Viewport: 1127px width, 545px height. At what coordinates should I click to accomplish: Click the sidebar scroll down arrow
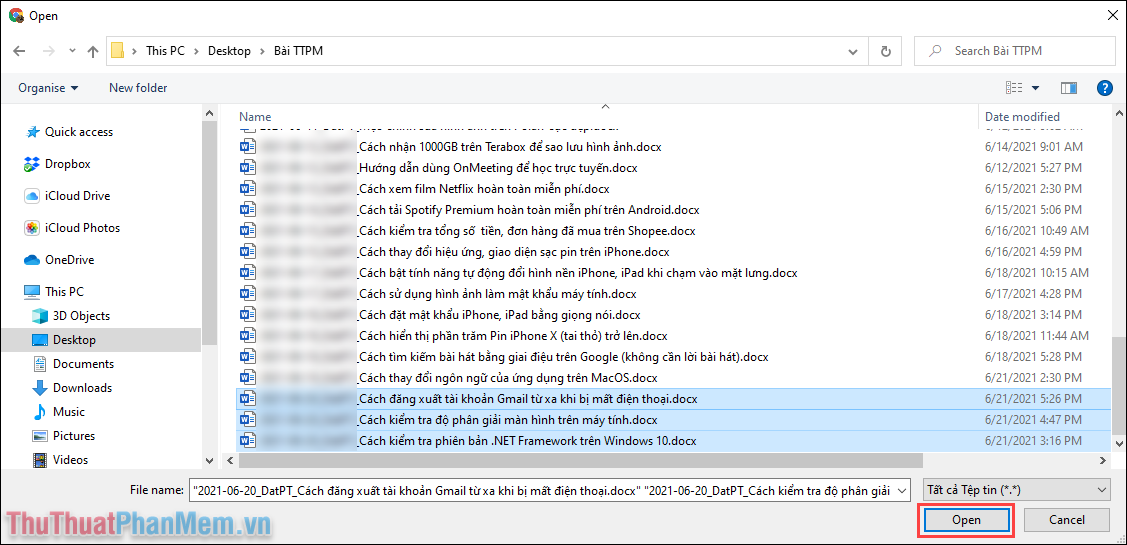(209, 460)
